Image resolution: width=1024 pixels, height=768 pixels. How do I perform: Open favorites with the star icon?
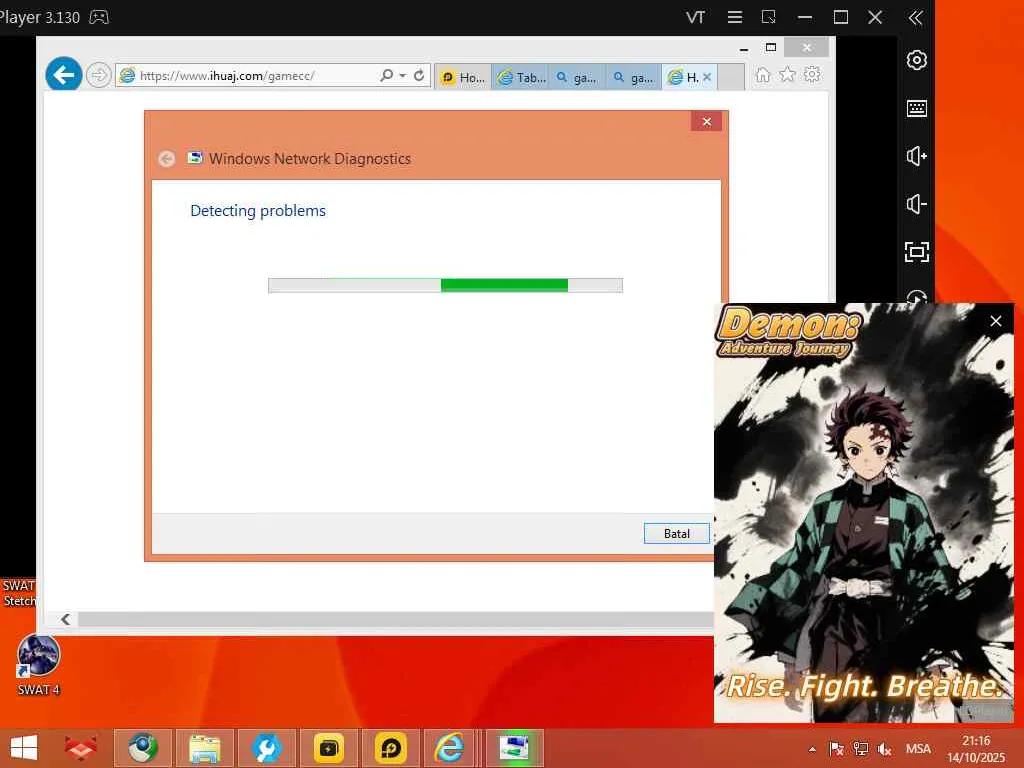pyautogui.click(x=788, y=74)
